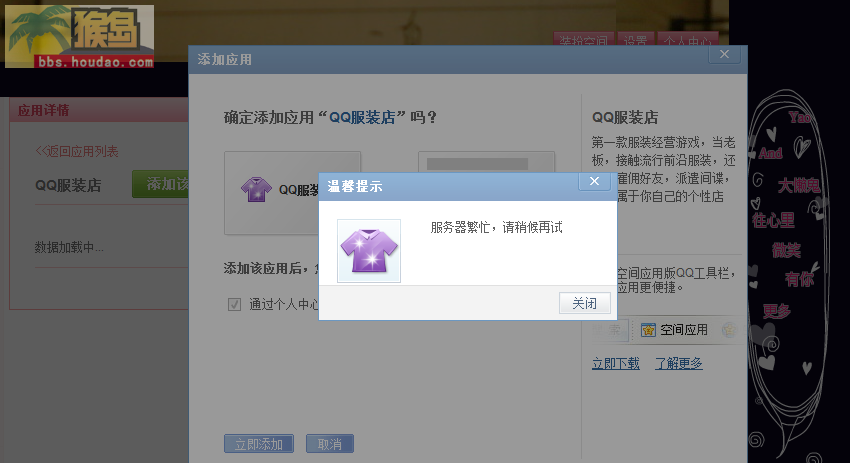The height and width of the screenshot is (463, 850).
Task: Click the 空间应用 star icon in the toolbar preview
Action: pos(648,330)
